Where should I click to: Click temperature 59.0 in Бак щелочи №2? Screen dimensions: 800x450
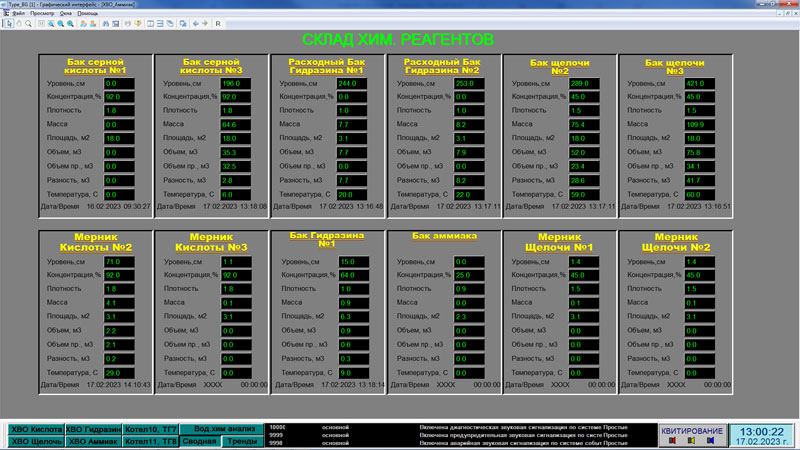[584, 194]
